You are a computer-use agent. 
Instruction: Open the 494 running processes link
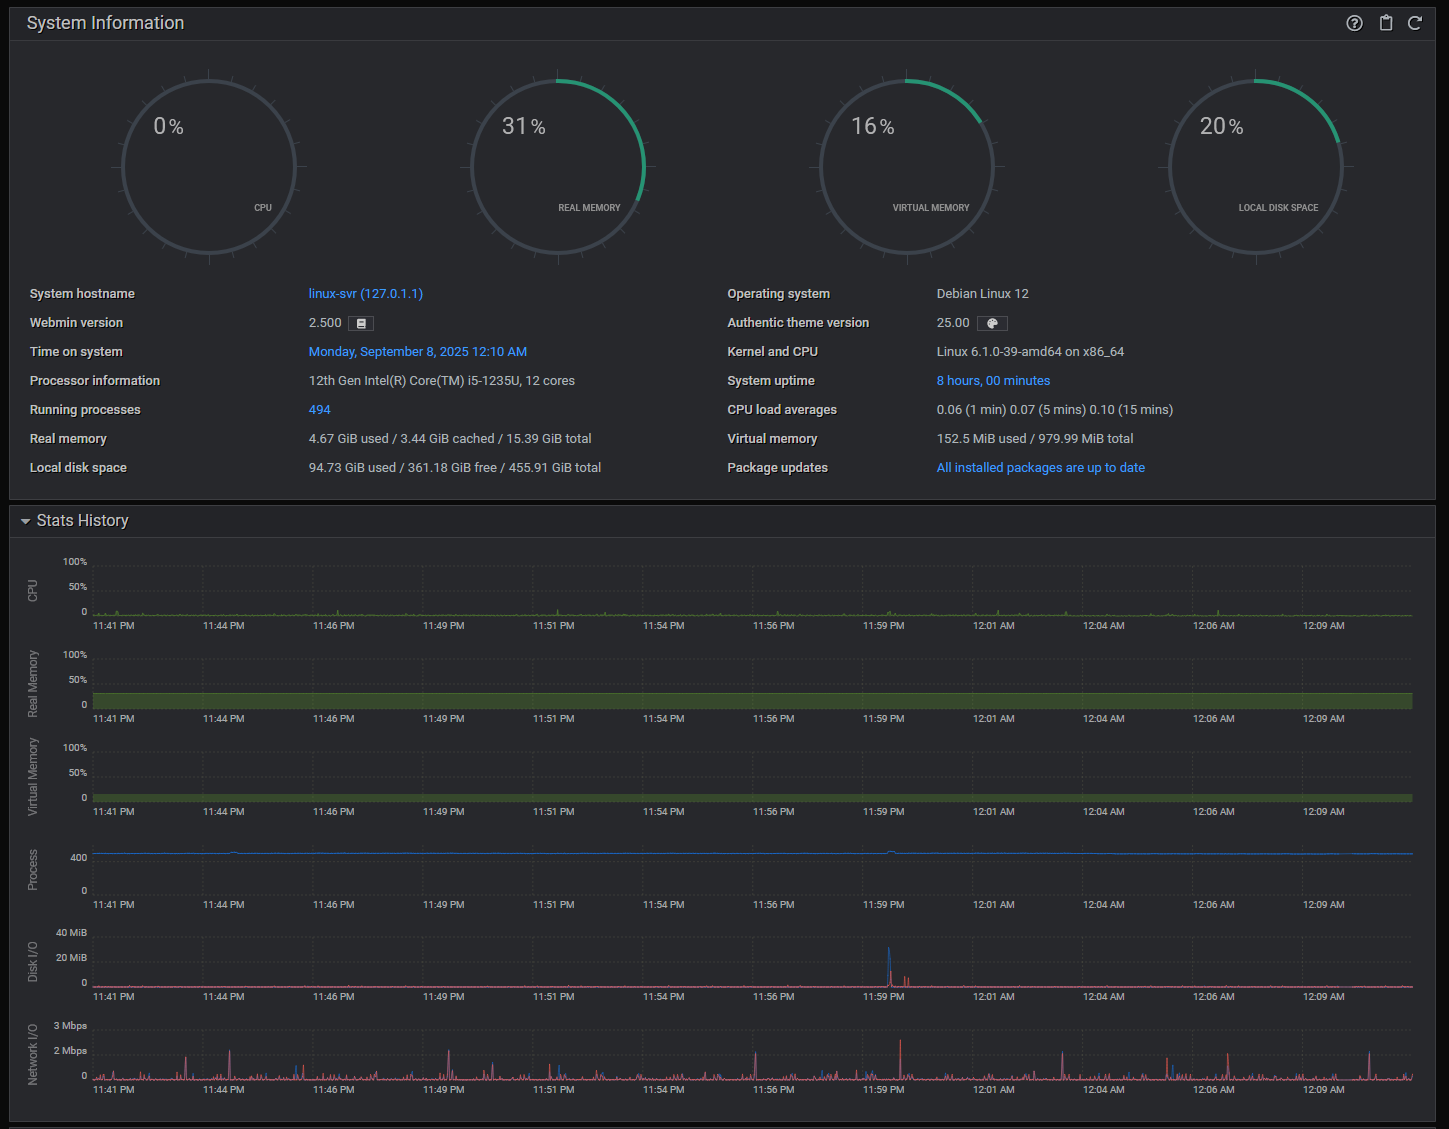[x=320, y=410]
